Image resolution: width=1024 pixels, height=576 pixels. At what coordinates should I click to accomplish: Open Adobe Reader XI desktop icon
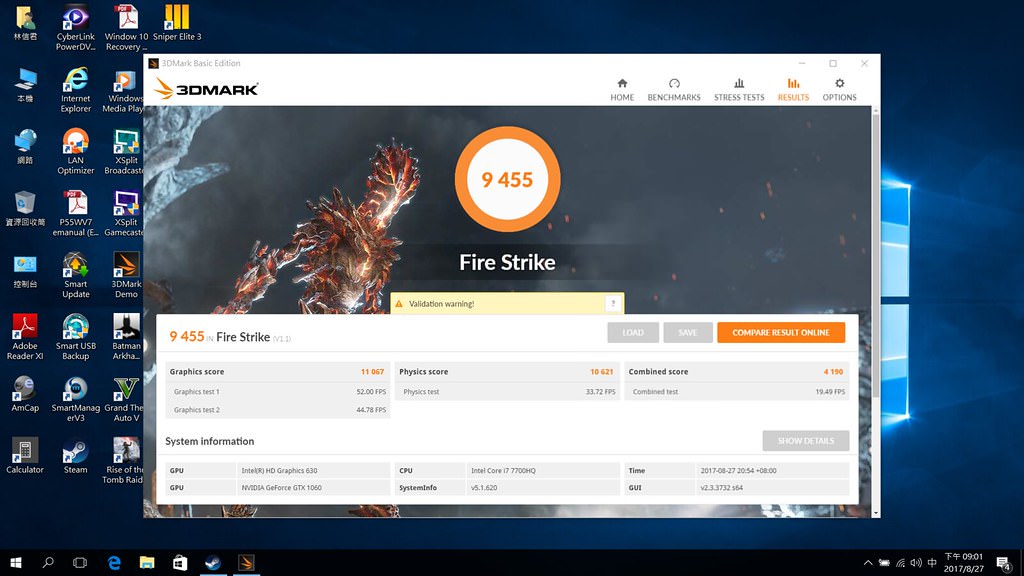(x=25, y=338)
